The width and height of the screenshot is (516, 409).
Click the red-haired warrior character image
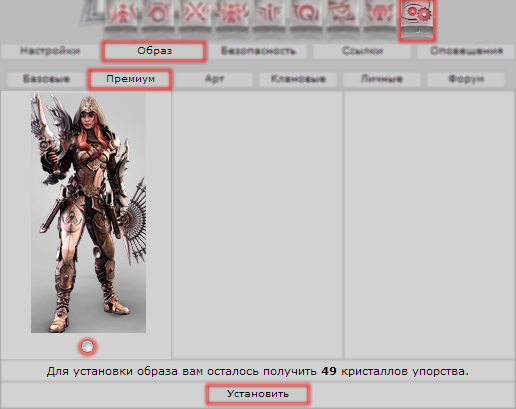88,213
